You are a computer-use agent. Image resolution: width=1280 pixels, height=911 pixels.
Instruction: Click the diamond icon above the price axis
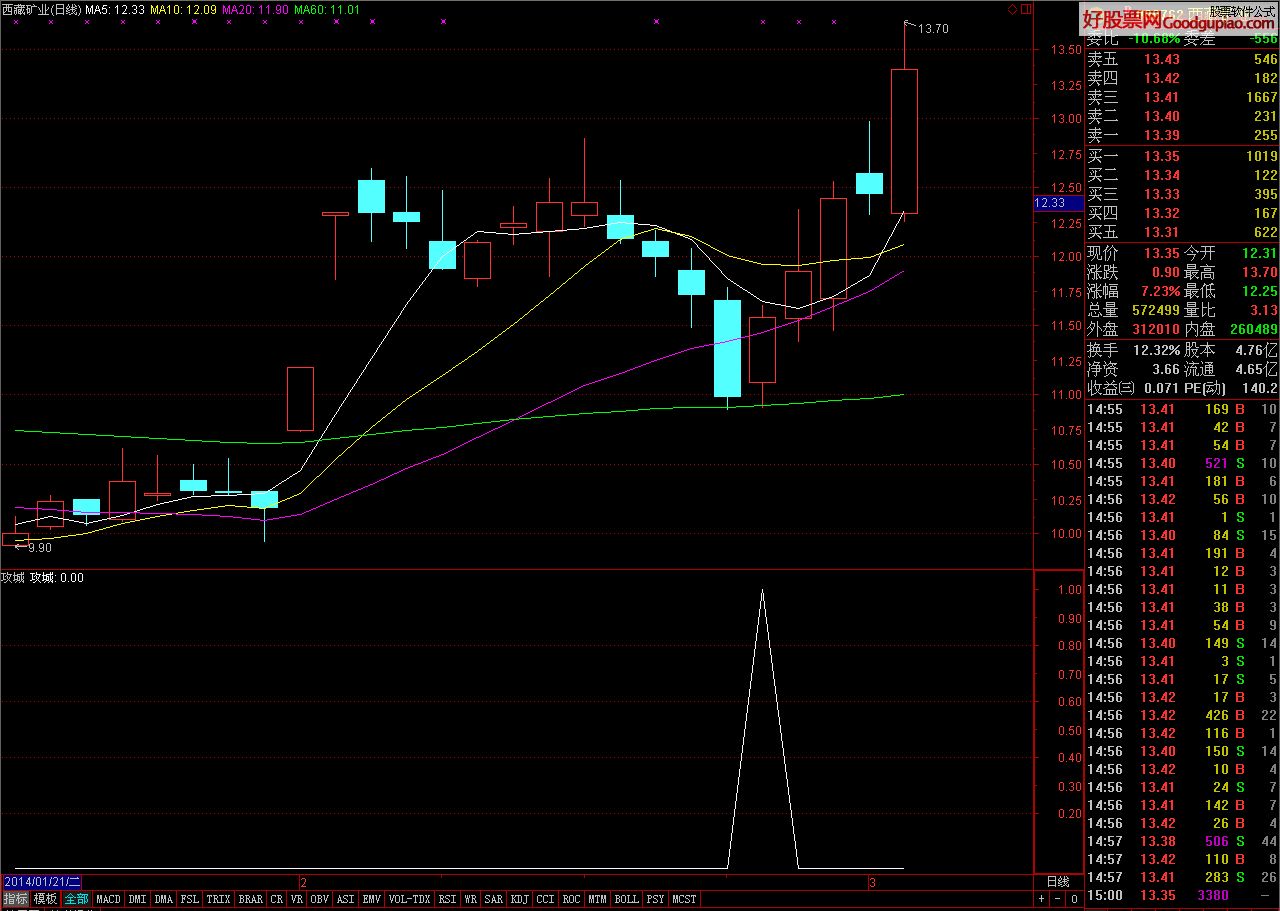coord(1012,9)
